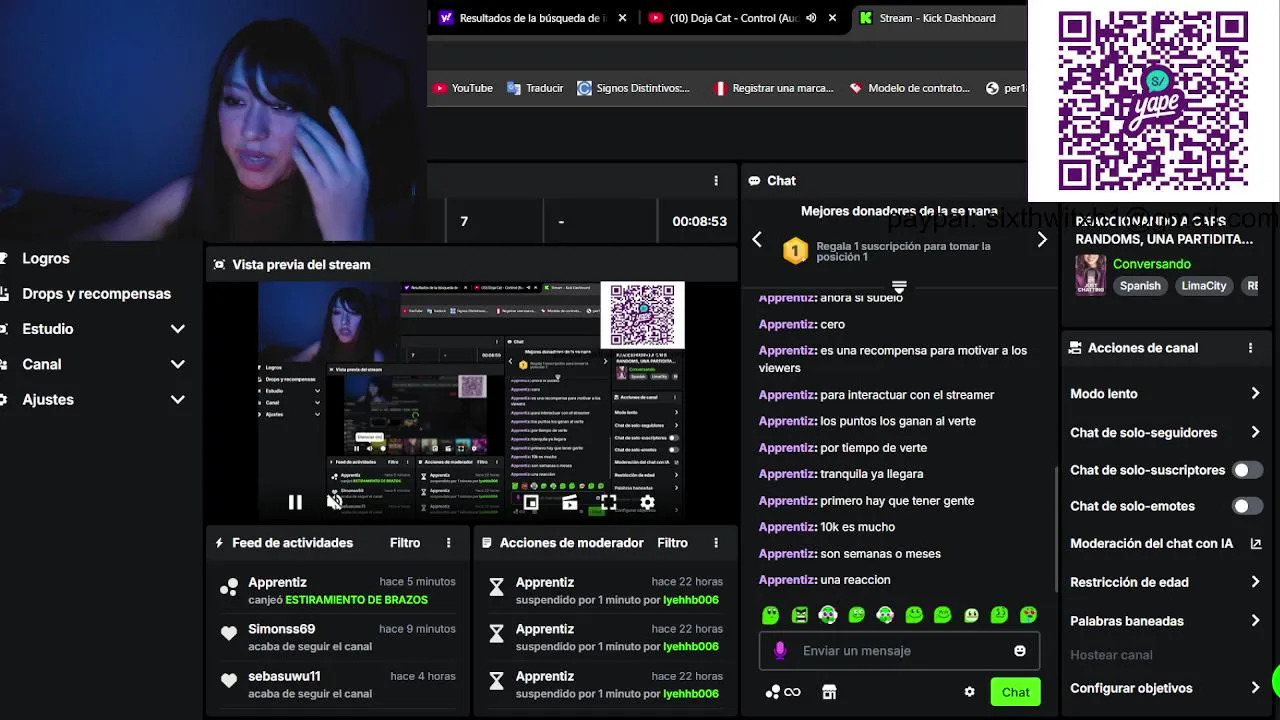
Task: Open Modo lento options
Action: (1165, 394)
